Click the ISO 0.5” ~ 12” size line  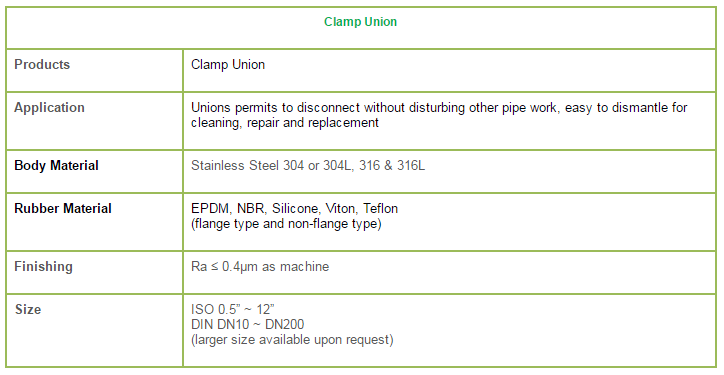pyautogui.click(x=233, y=309)
